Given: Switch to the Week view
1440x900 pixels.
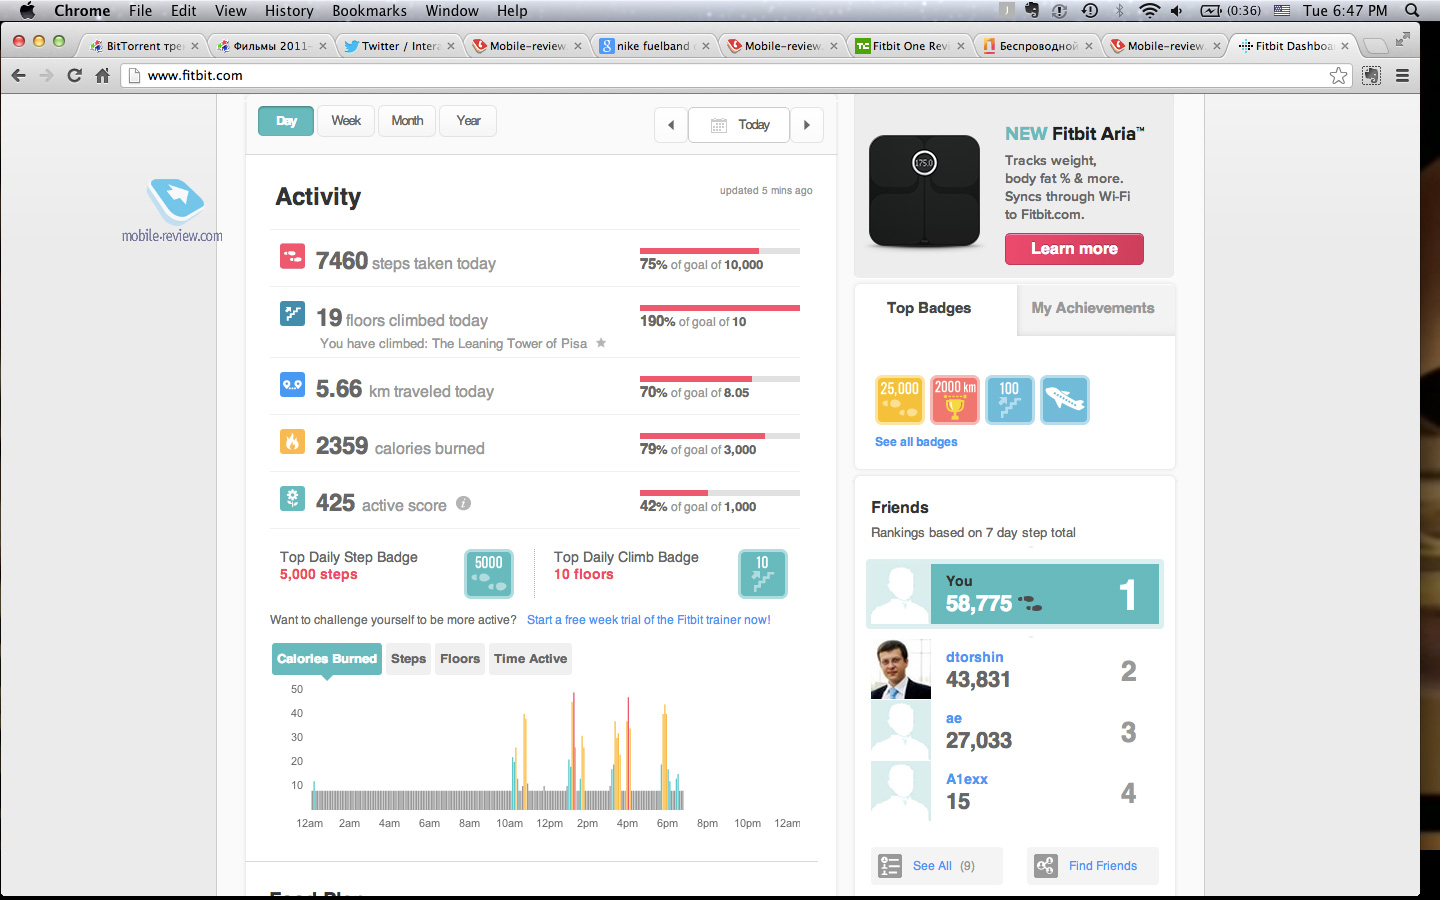Looking at the screenshot, I should click(346, 121).
